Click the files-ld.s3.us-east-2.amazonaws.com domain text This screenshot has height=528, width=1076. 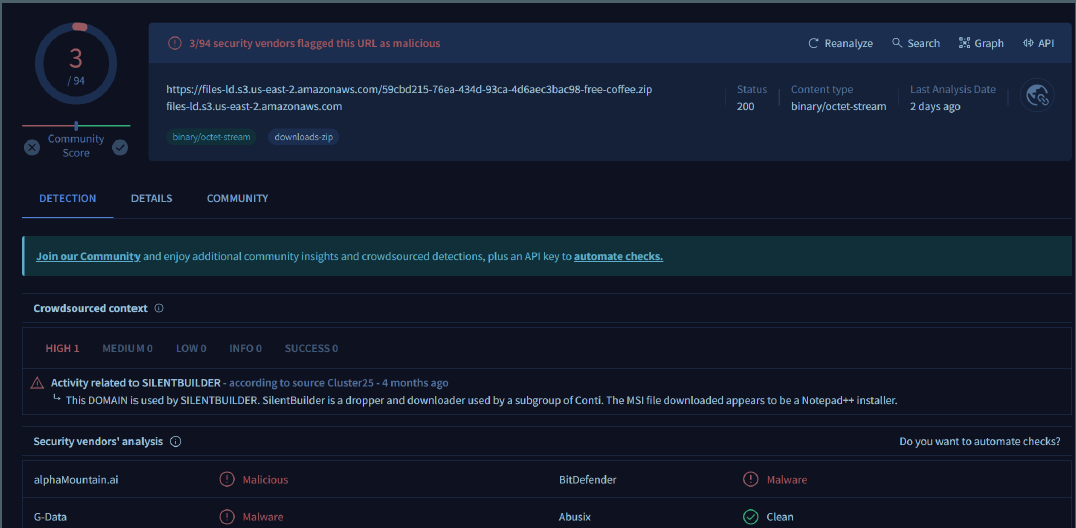point(254,106)
